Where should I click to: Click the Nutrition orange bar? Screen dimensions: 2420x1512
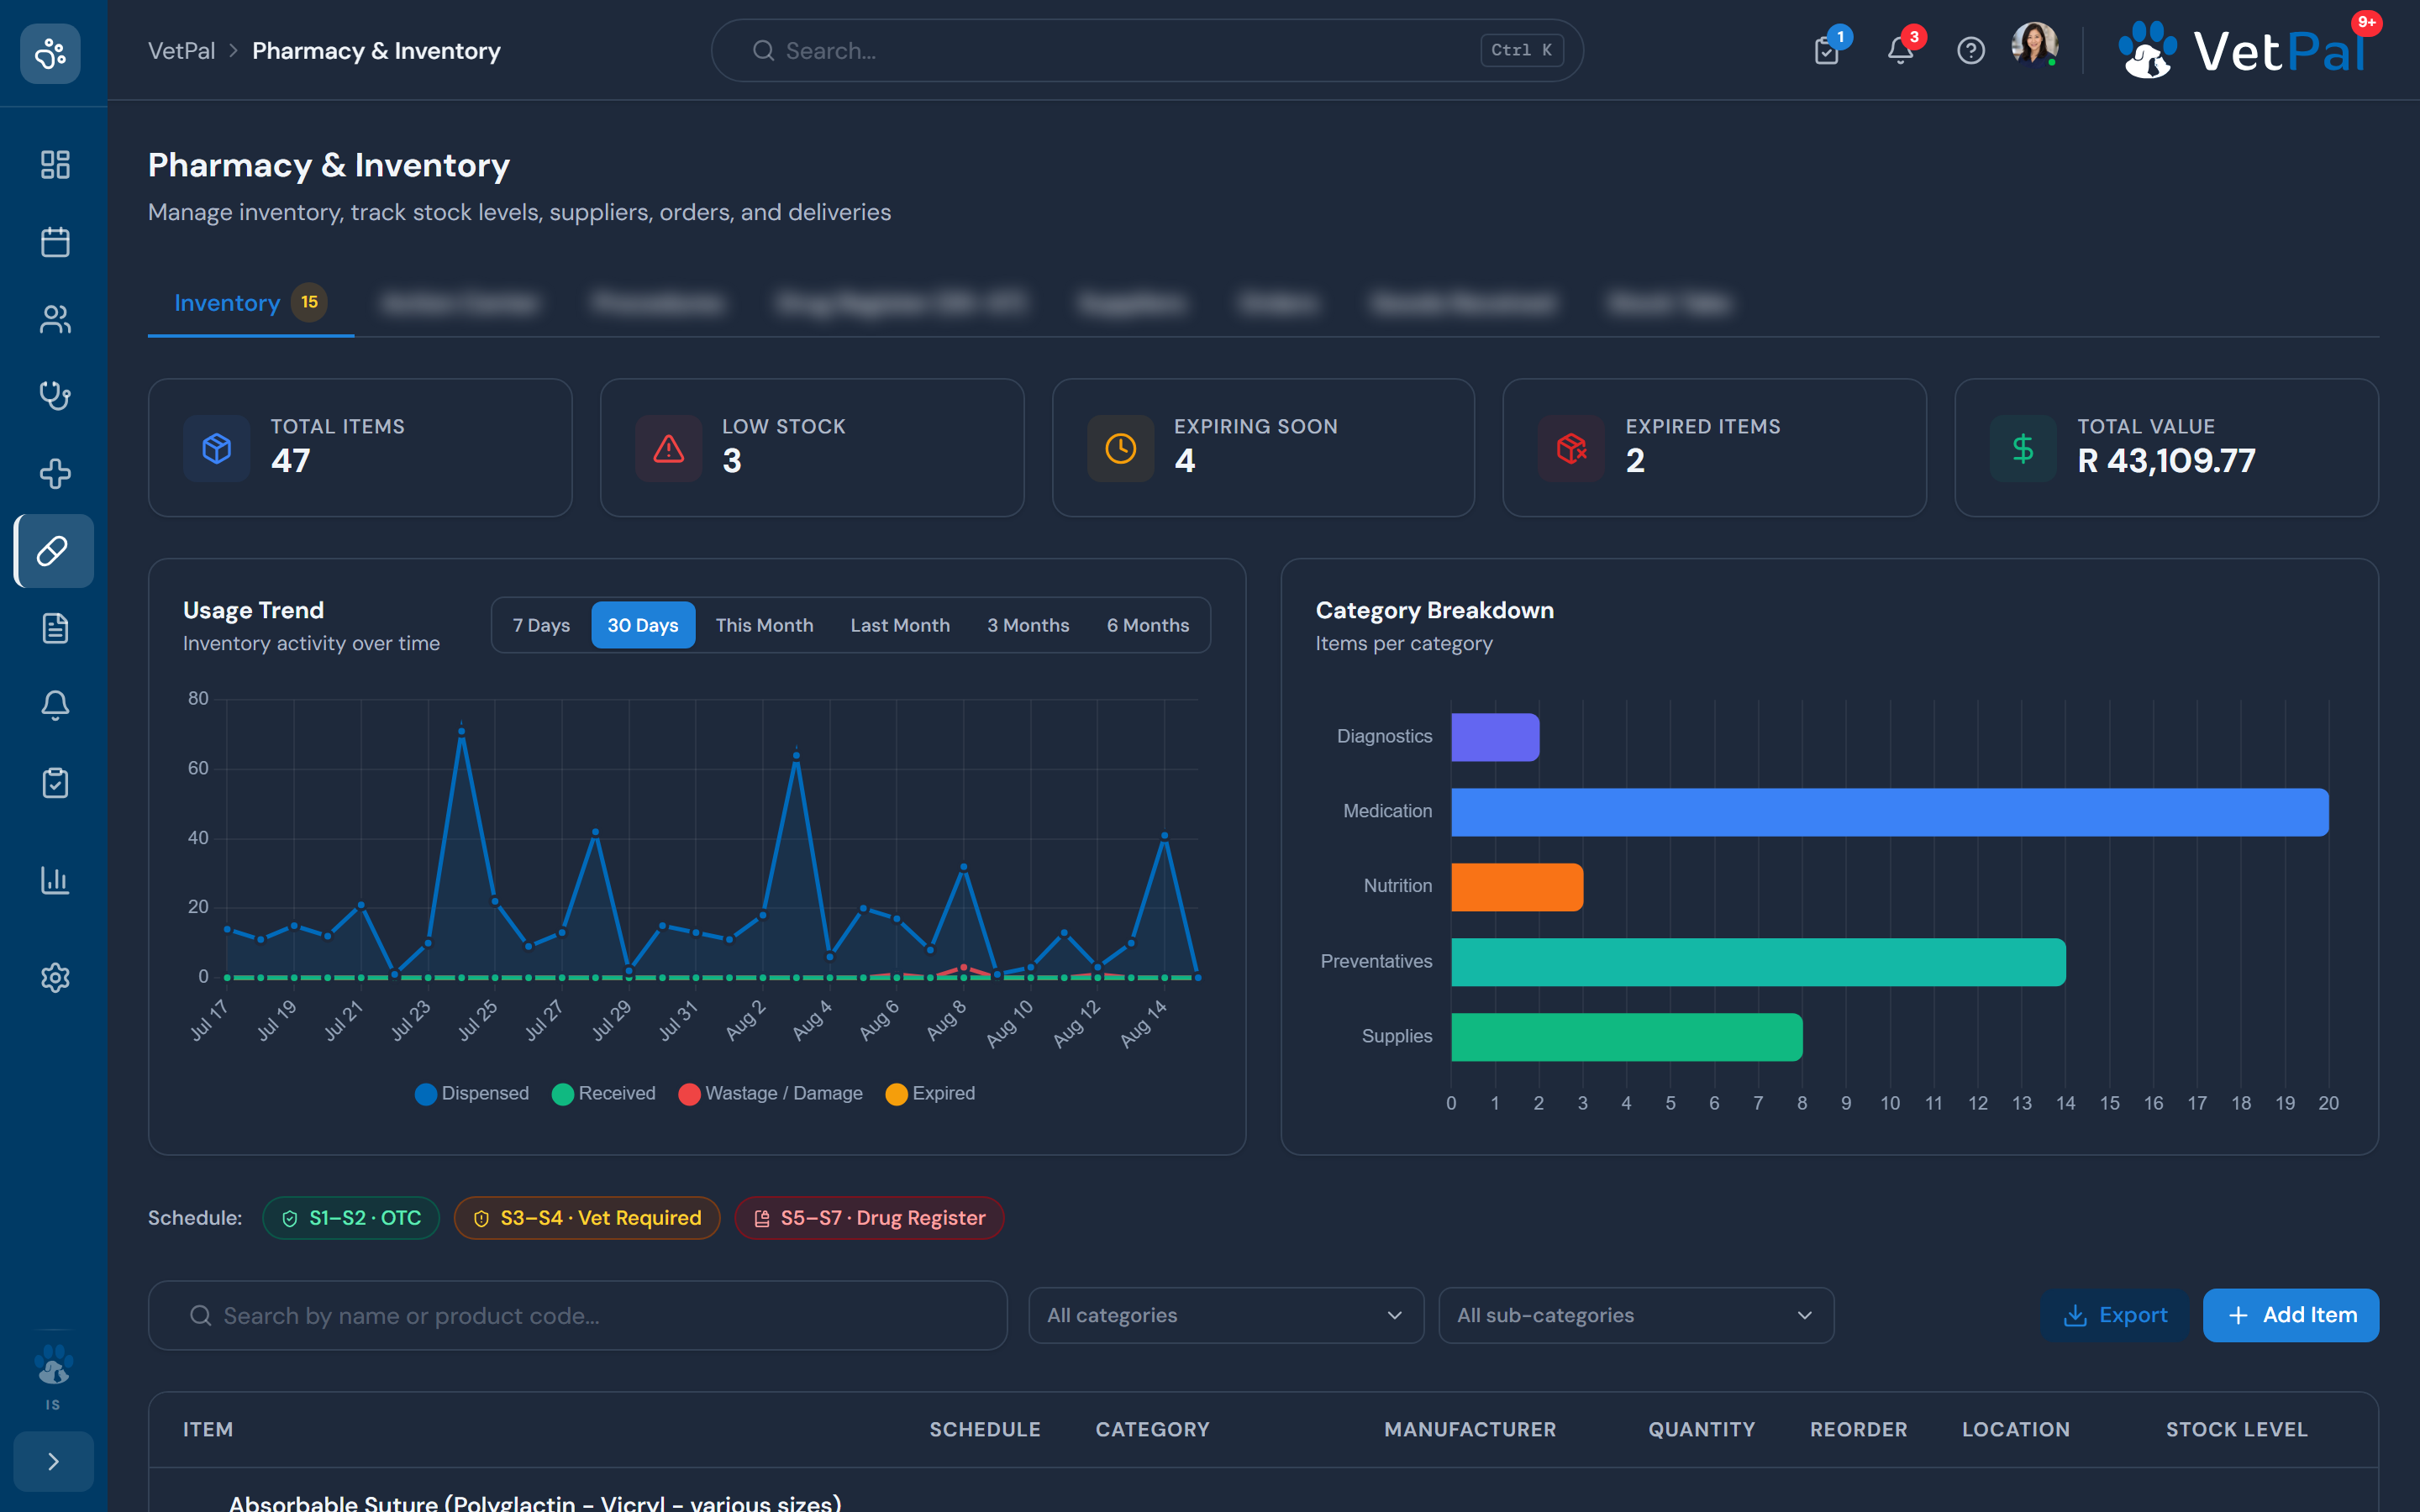[x=1517, y=887]
